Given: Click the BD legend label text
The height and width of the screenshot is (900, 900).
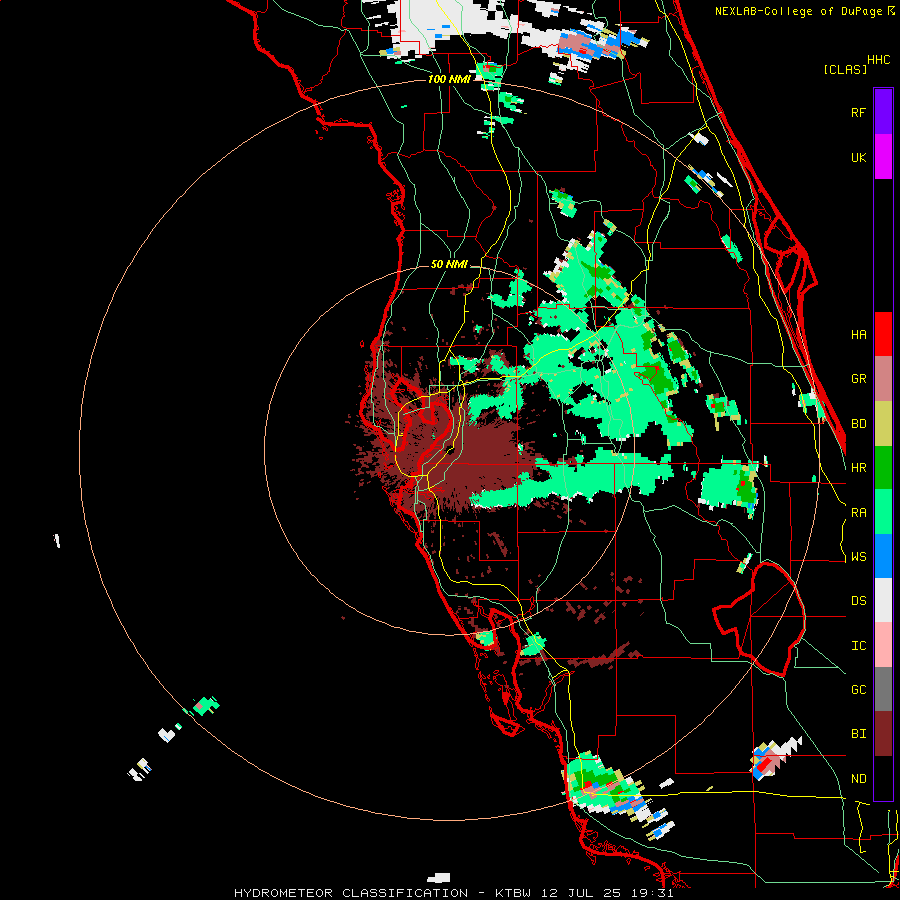Looking at the screenshot, I should tap(858, 424).
